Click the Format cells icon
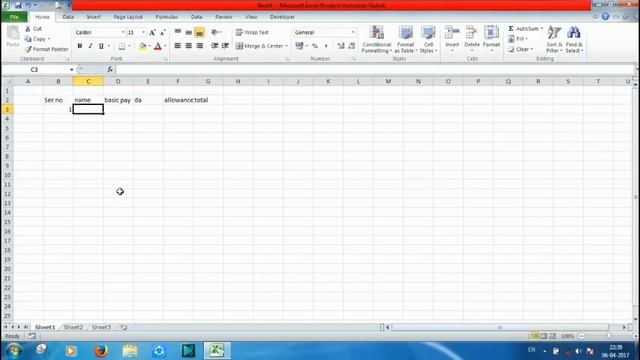The height and width of the screenshot is (360, 640). (491, 32)
